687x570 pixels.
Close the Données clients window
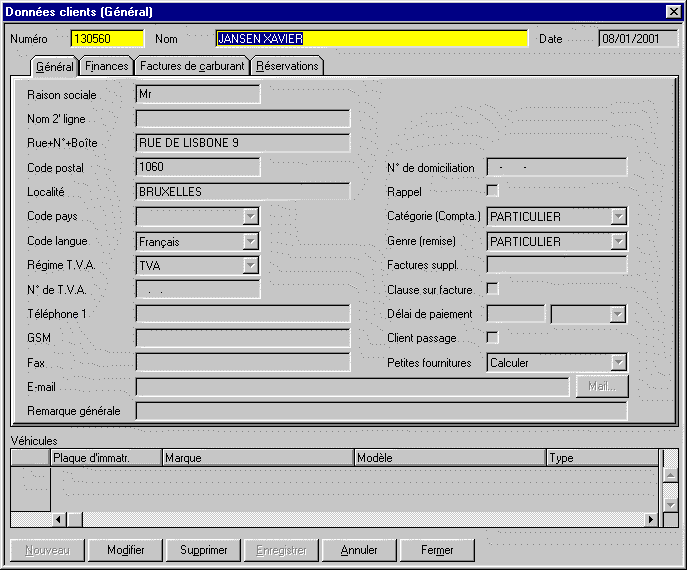tap(673, 11)
